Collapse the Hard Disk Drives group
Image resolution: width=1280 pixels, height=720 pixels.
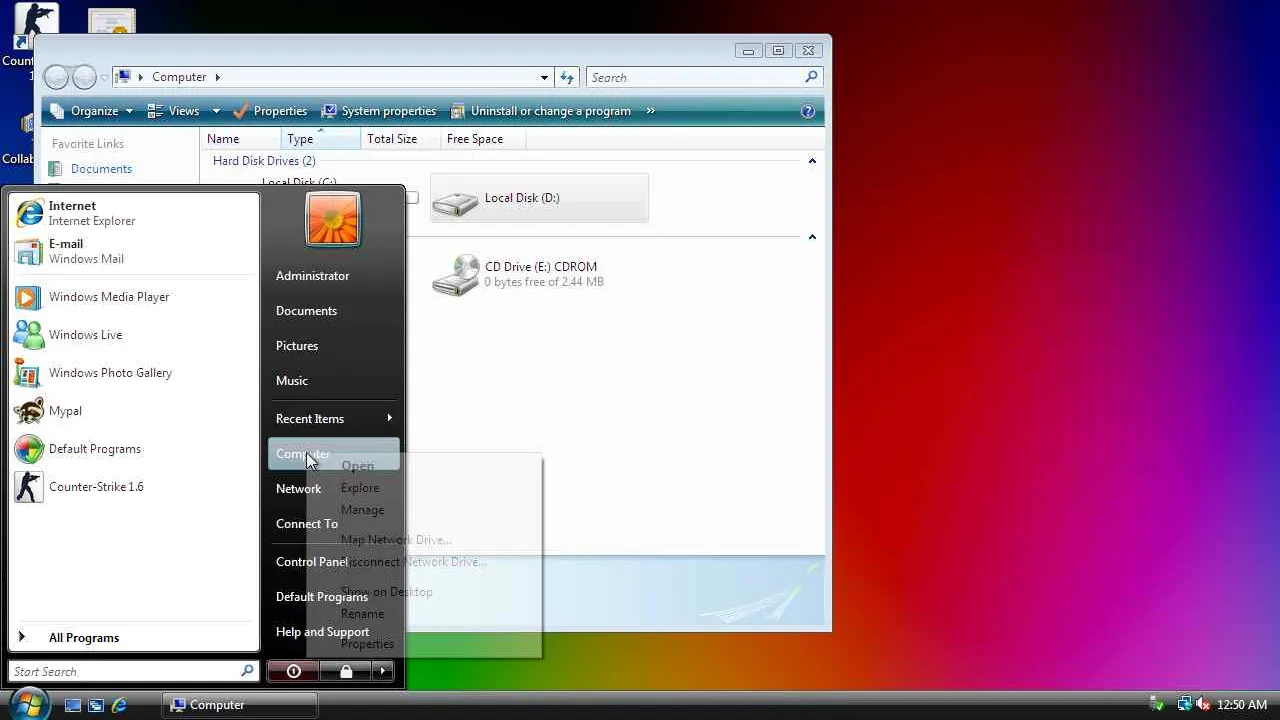tap(812, 161)
